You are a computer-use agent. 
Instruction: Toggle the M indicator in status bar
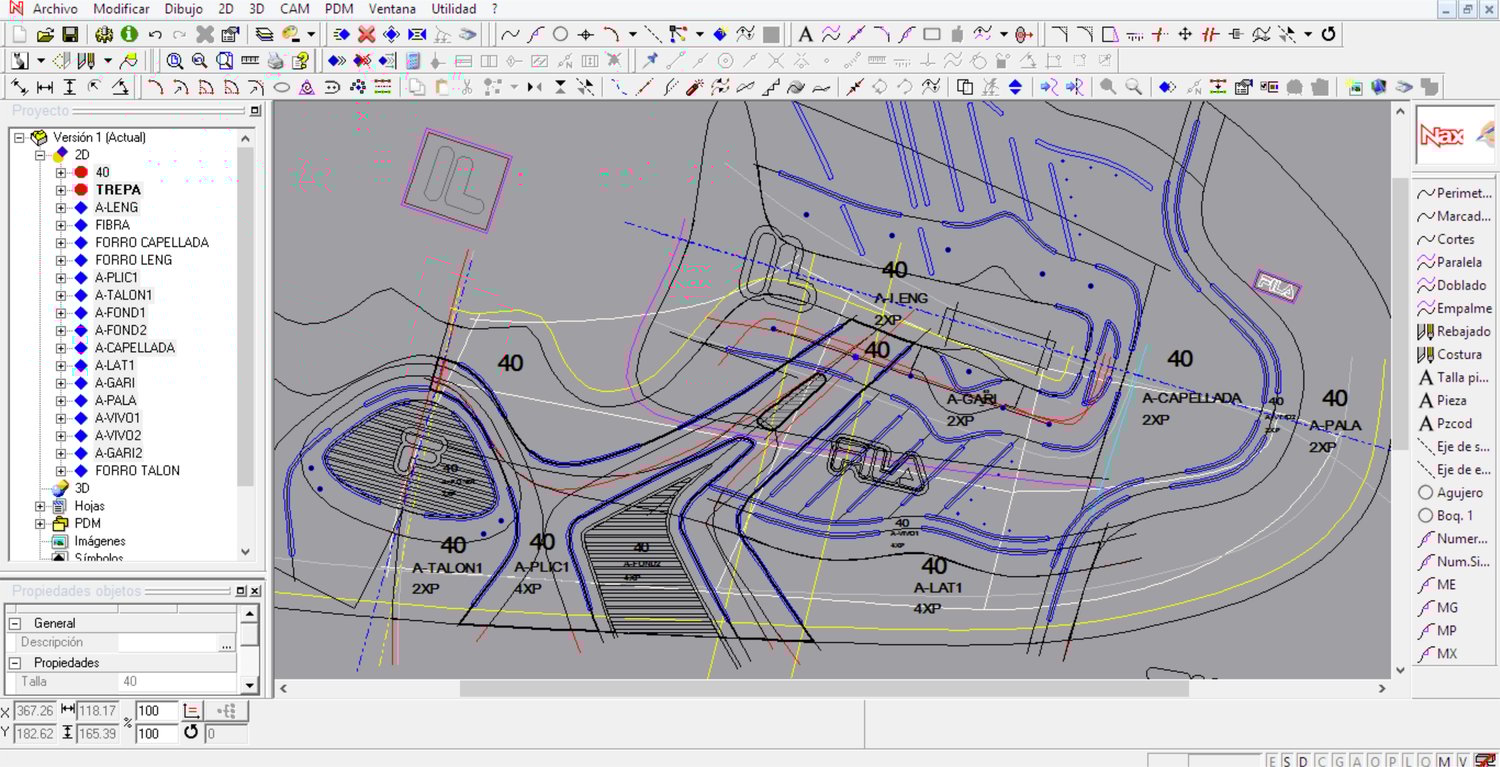(1445, 761)
